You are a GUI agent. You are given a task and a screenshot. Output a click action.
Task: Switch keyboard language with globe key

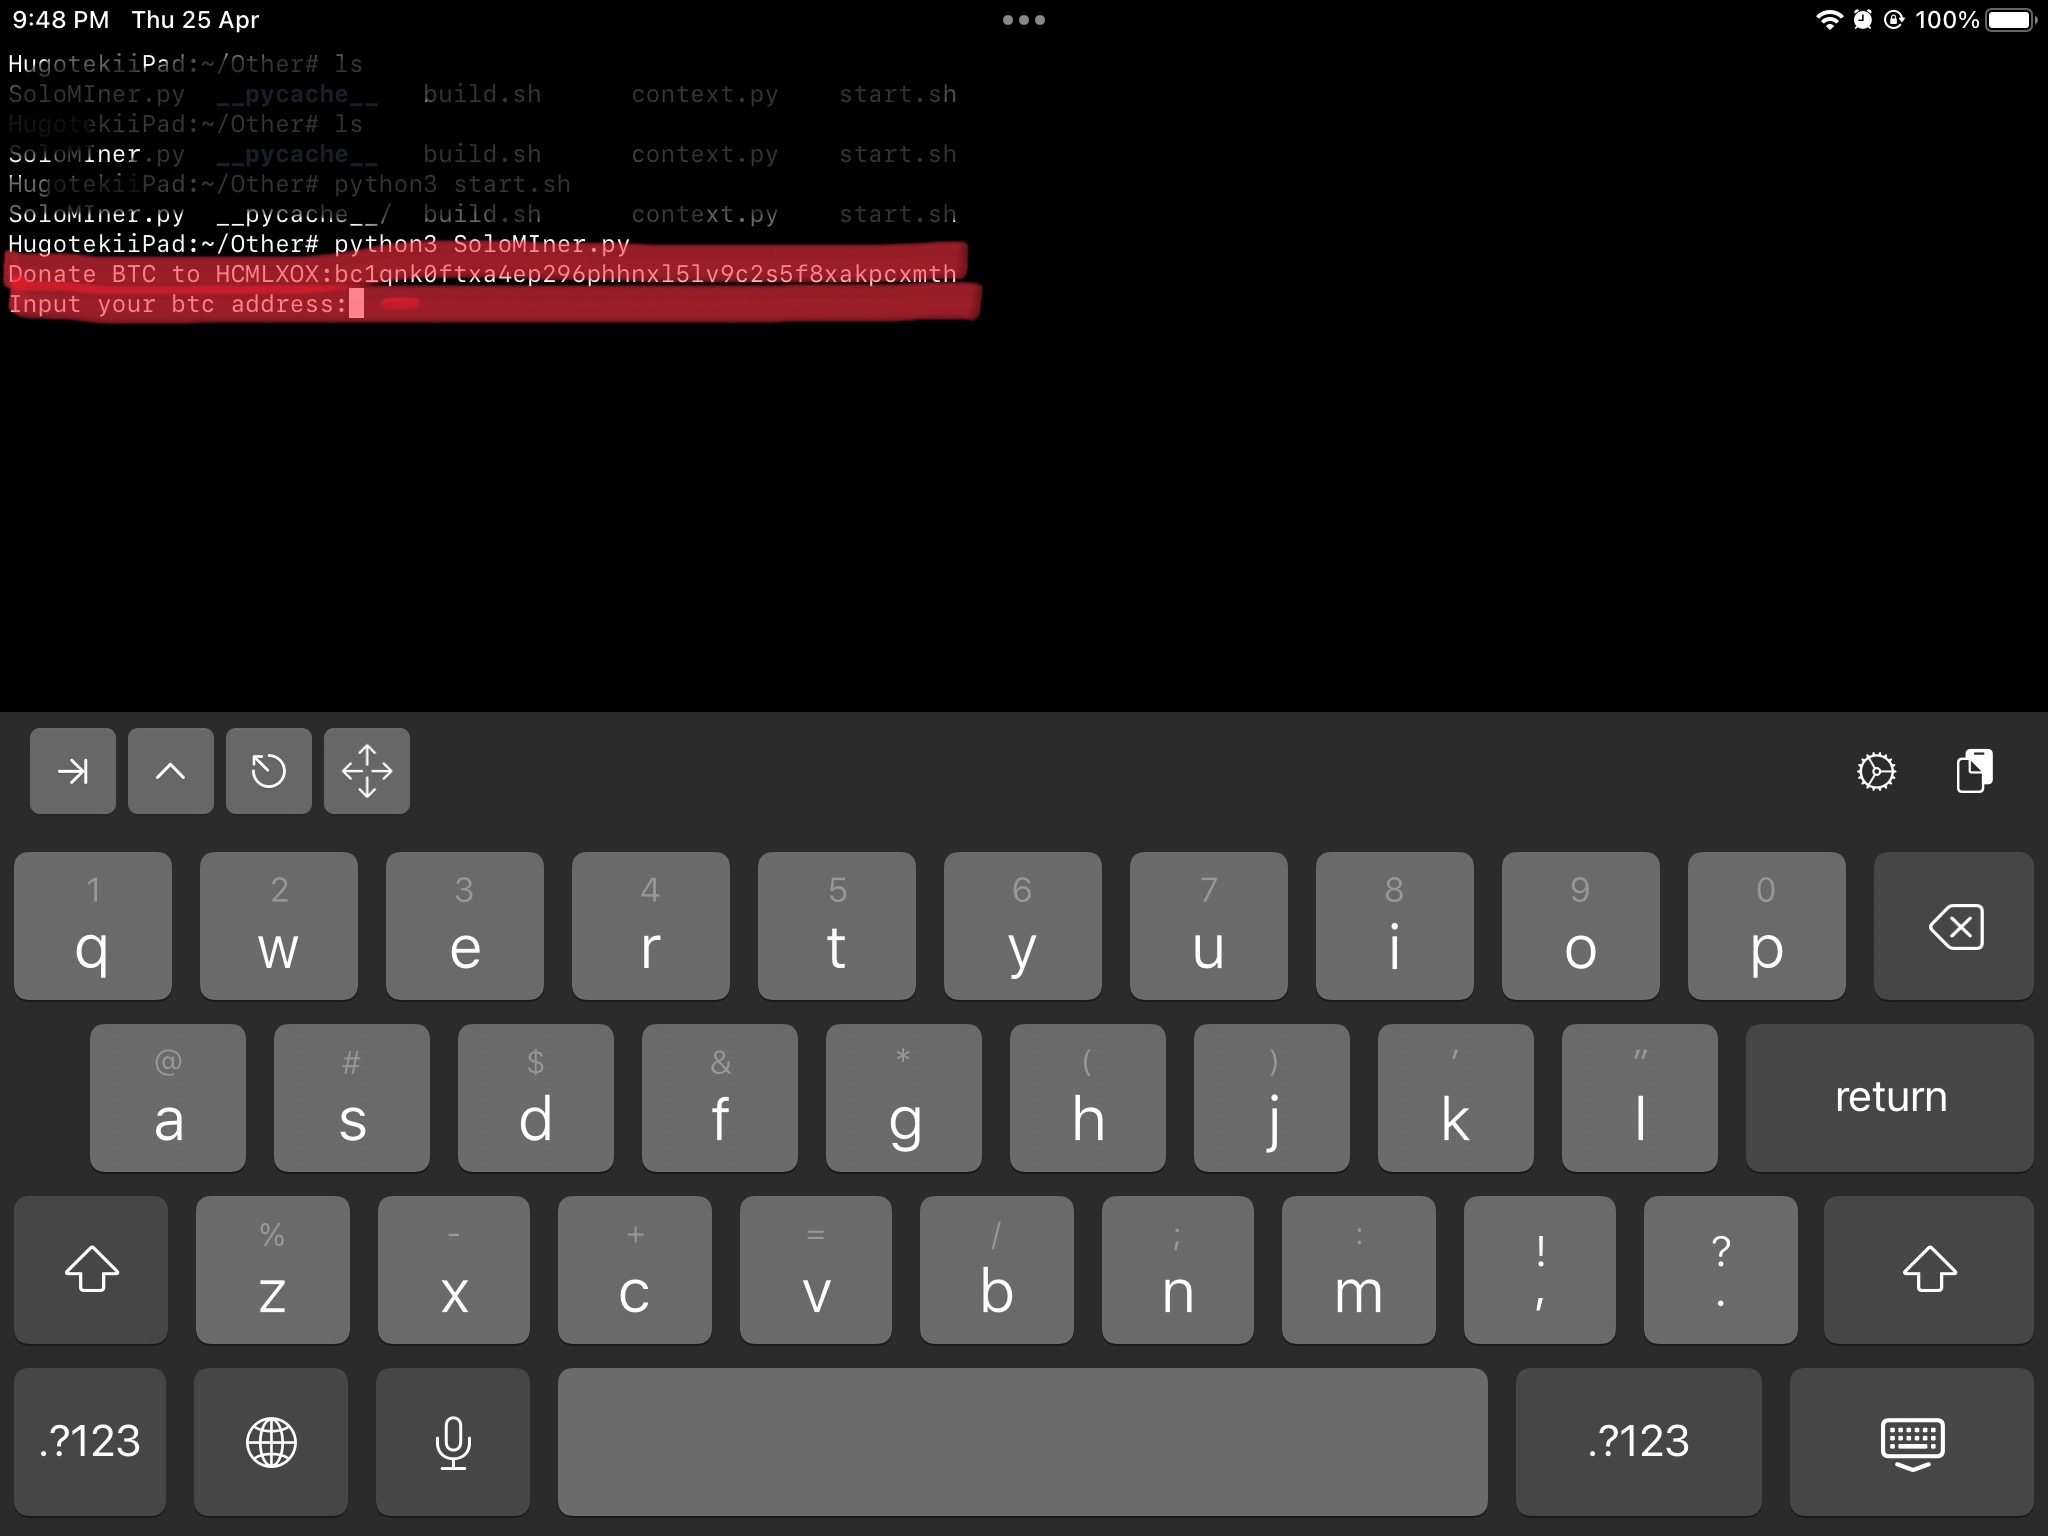pos(271,1442)
